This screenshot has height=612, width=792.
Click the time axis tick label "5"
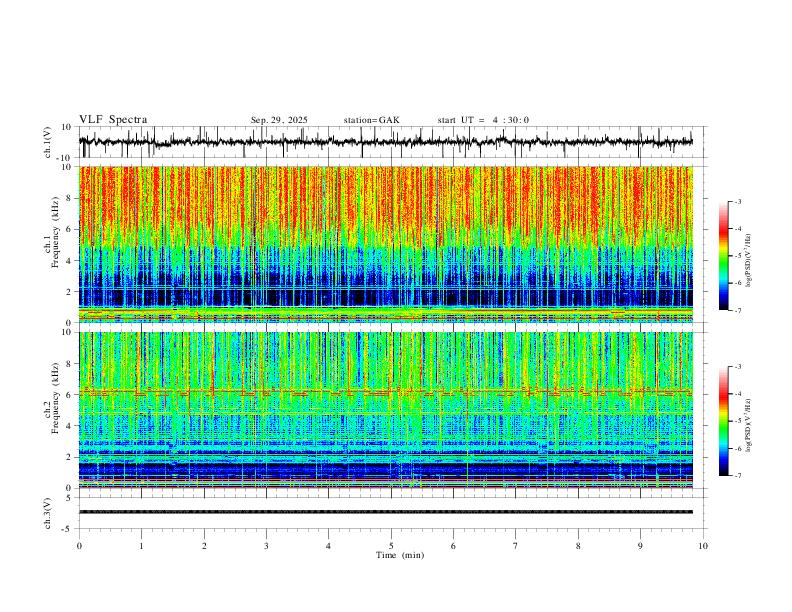391,546
